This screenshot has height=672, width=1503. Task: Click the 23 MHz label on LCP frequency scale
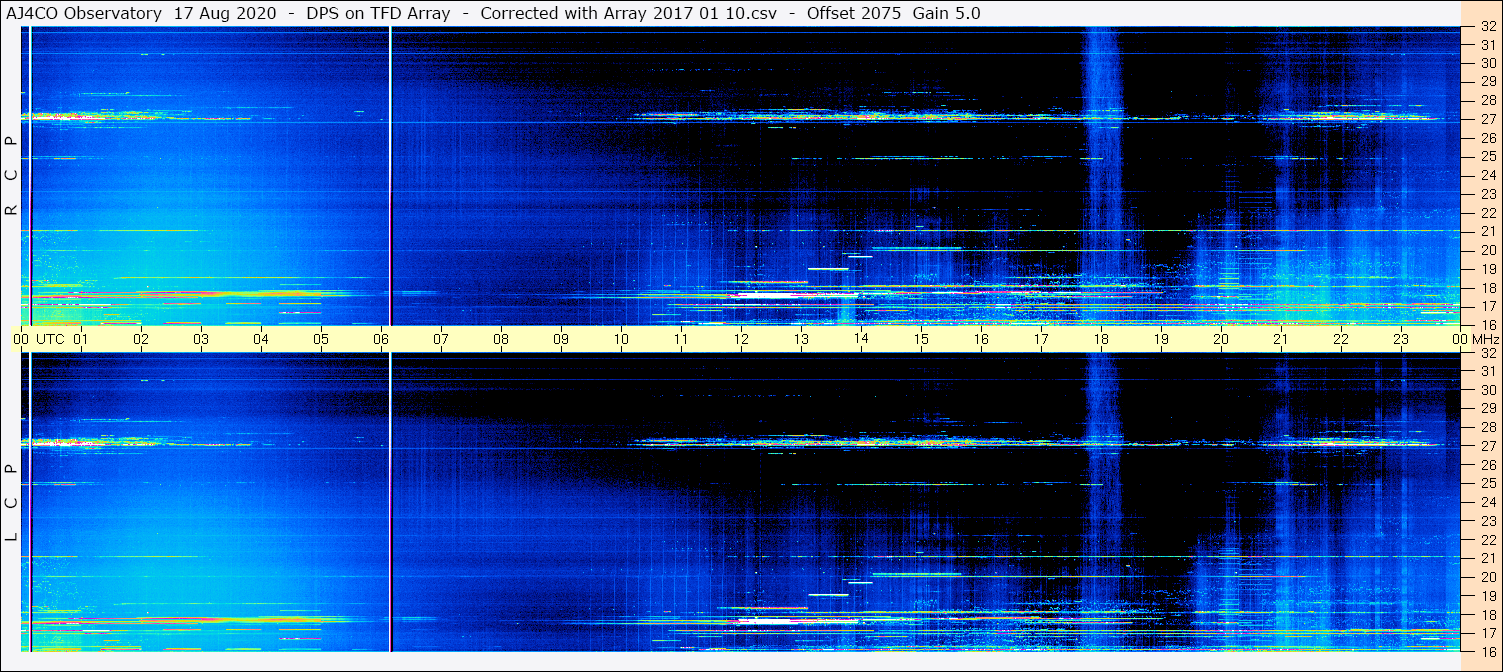(x=1487, y=521)
